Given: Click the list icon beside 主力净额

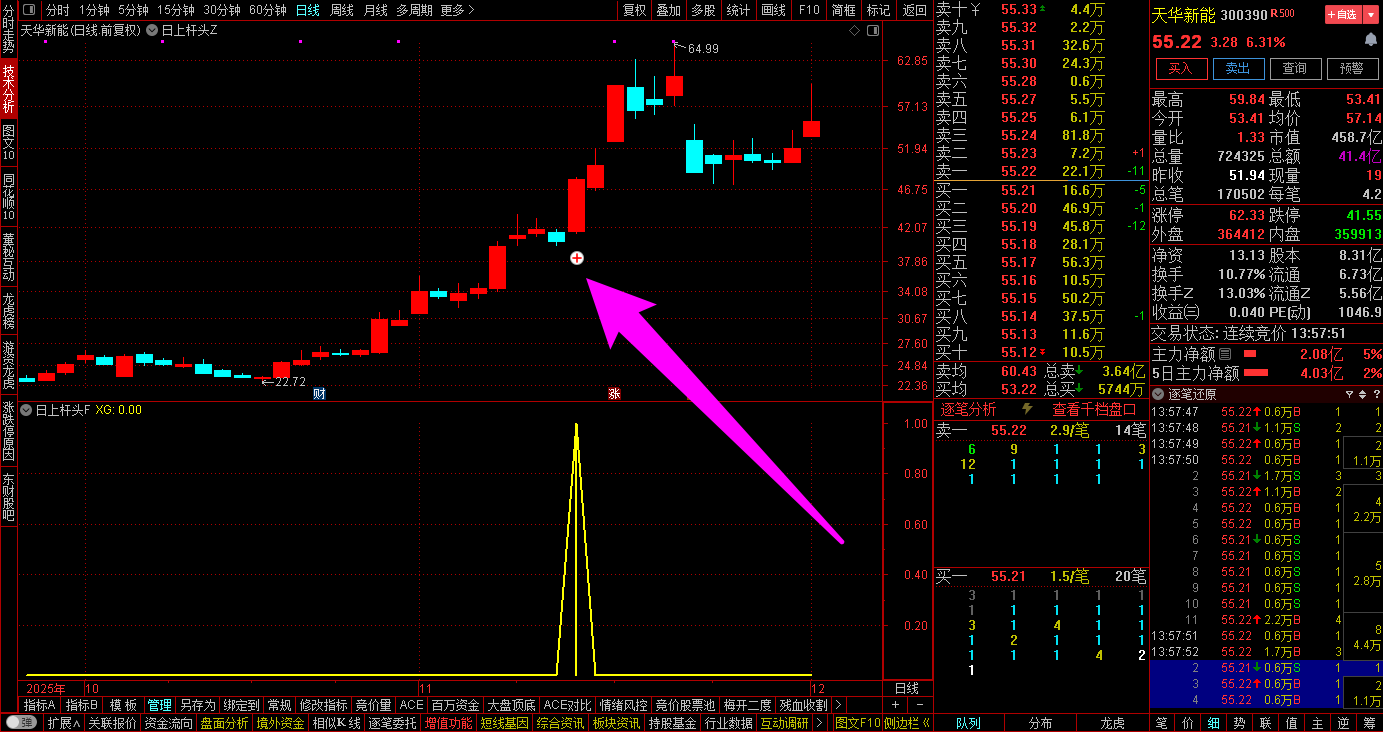Looking at the screenshot, I should pyautogui.click(x=1225, y=354).
